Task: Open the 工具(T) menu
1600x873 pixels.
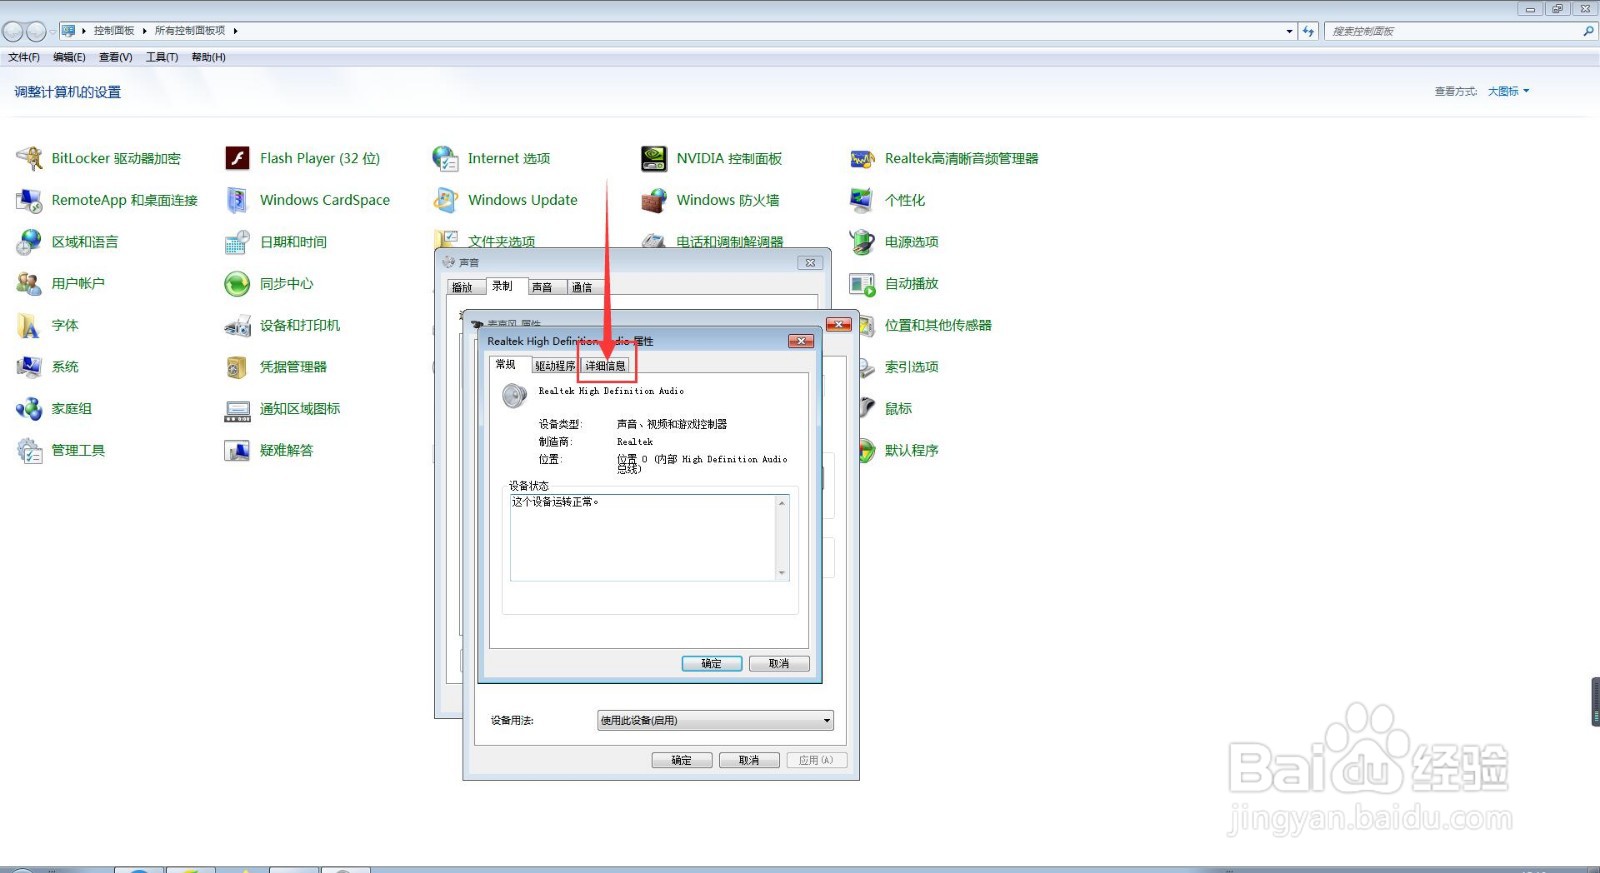Action: pyautogui.click(x=162, y=57)
